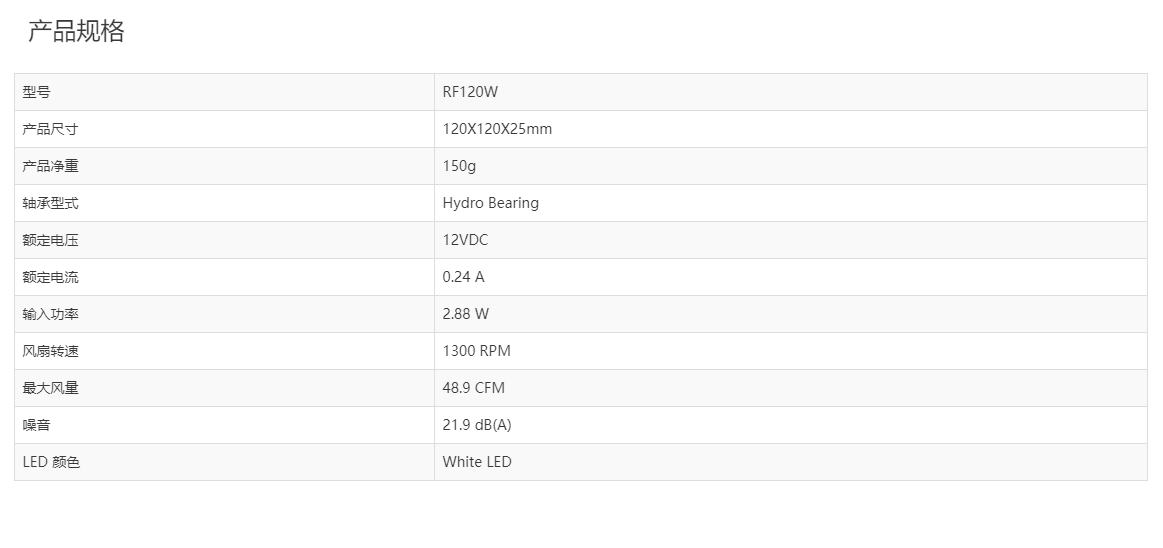Click the 产品尺寸 row label

click(x=50, y=129)
